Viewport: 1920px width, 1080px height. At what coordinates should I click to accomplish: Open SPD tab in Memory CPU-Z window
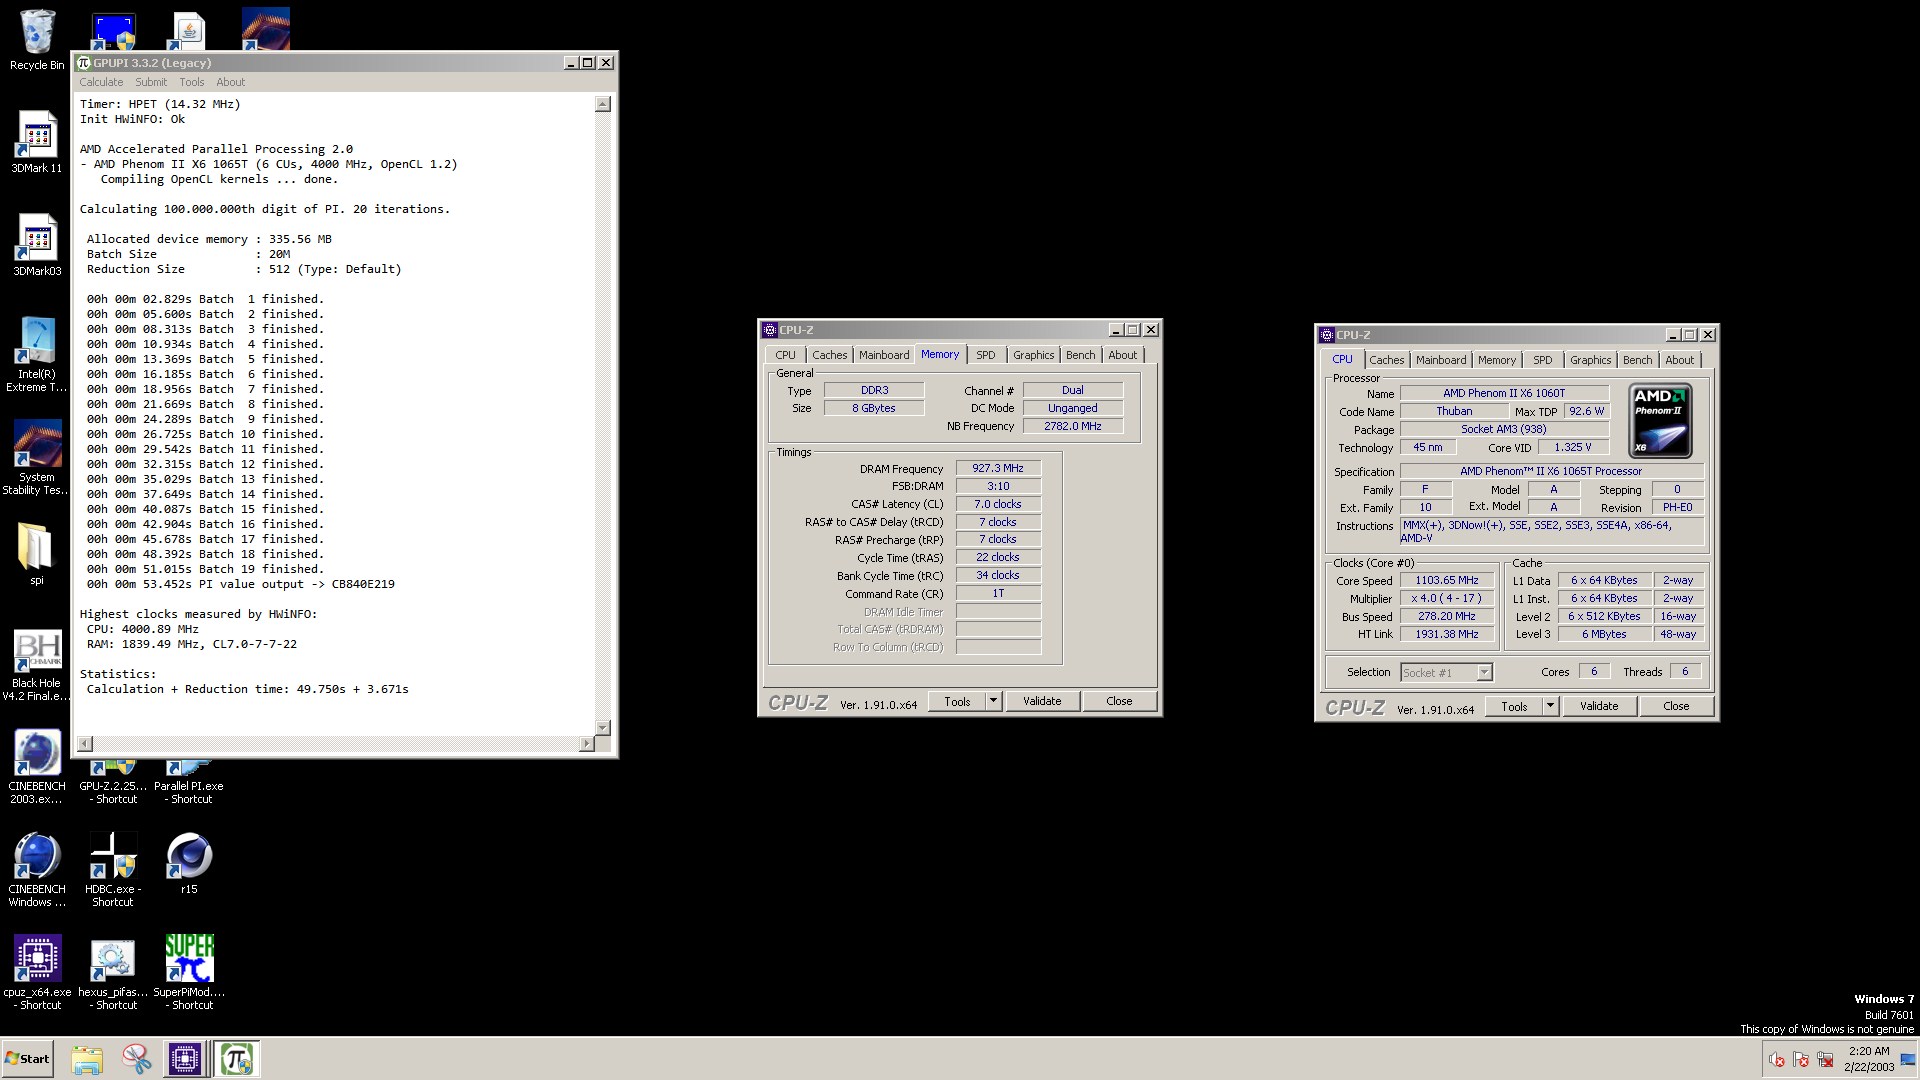click(x=986, y=355)
